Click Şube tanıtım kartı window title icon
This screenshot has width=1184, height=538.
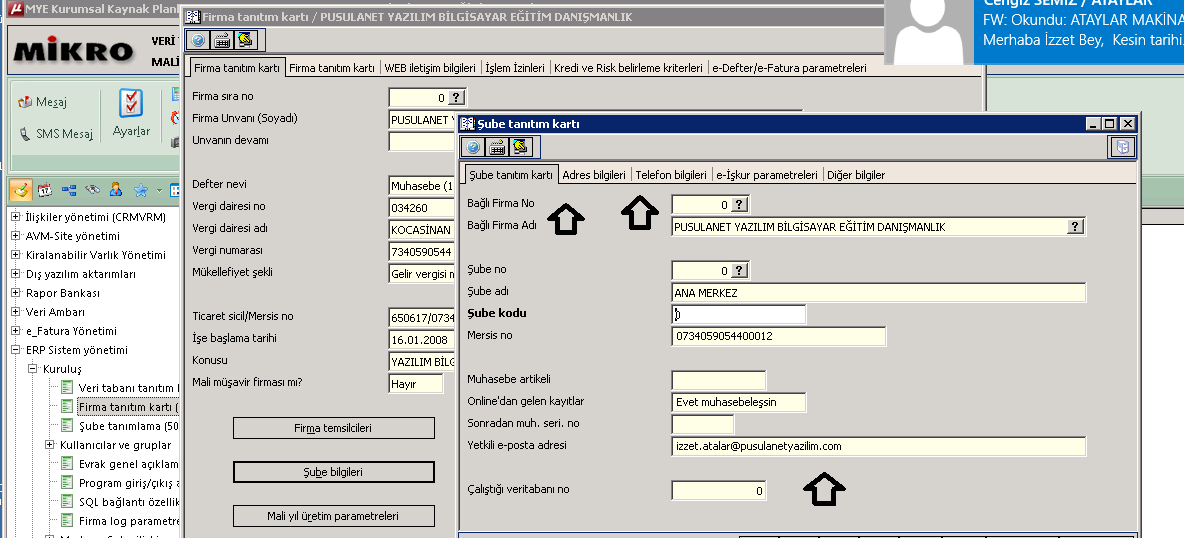tap(467, 124)
